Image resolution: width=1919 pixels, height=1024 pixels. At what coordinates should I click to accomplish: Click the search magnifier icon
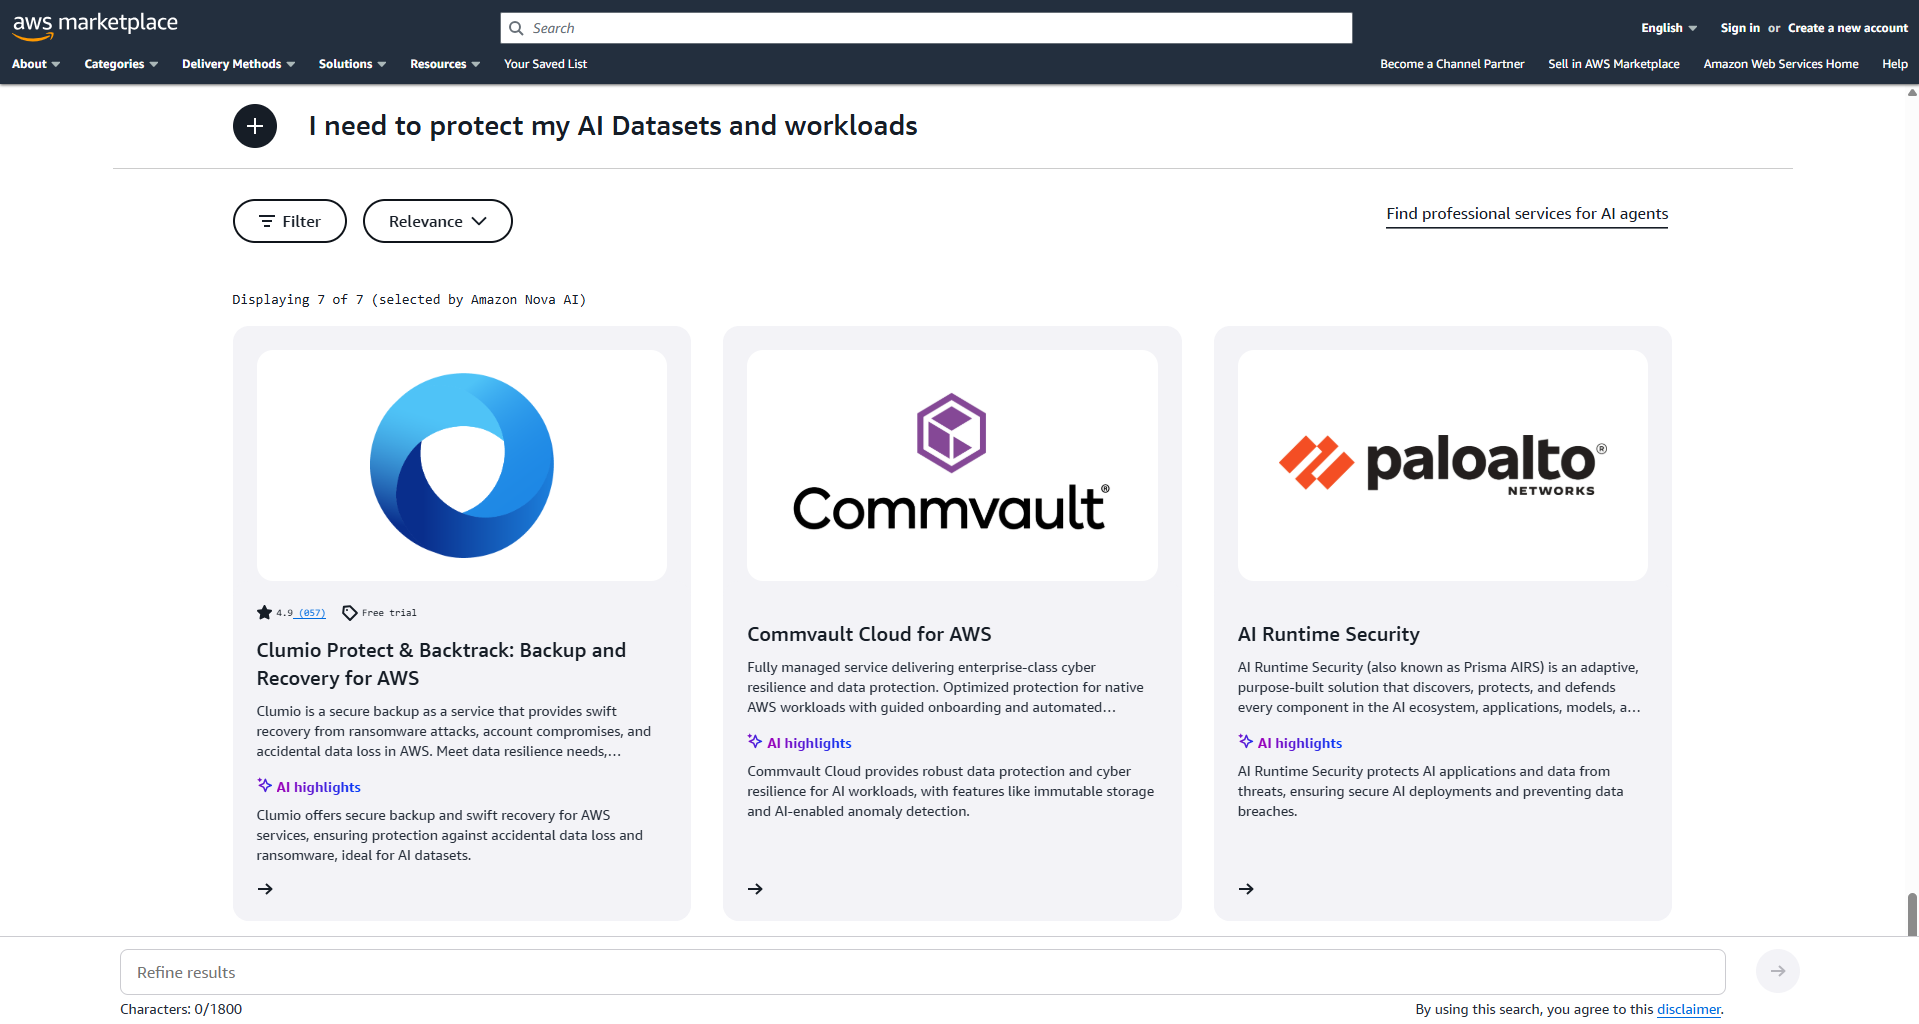(x=516, y=28)
